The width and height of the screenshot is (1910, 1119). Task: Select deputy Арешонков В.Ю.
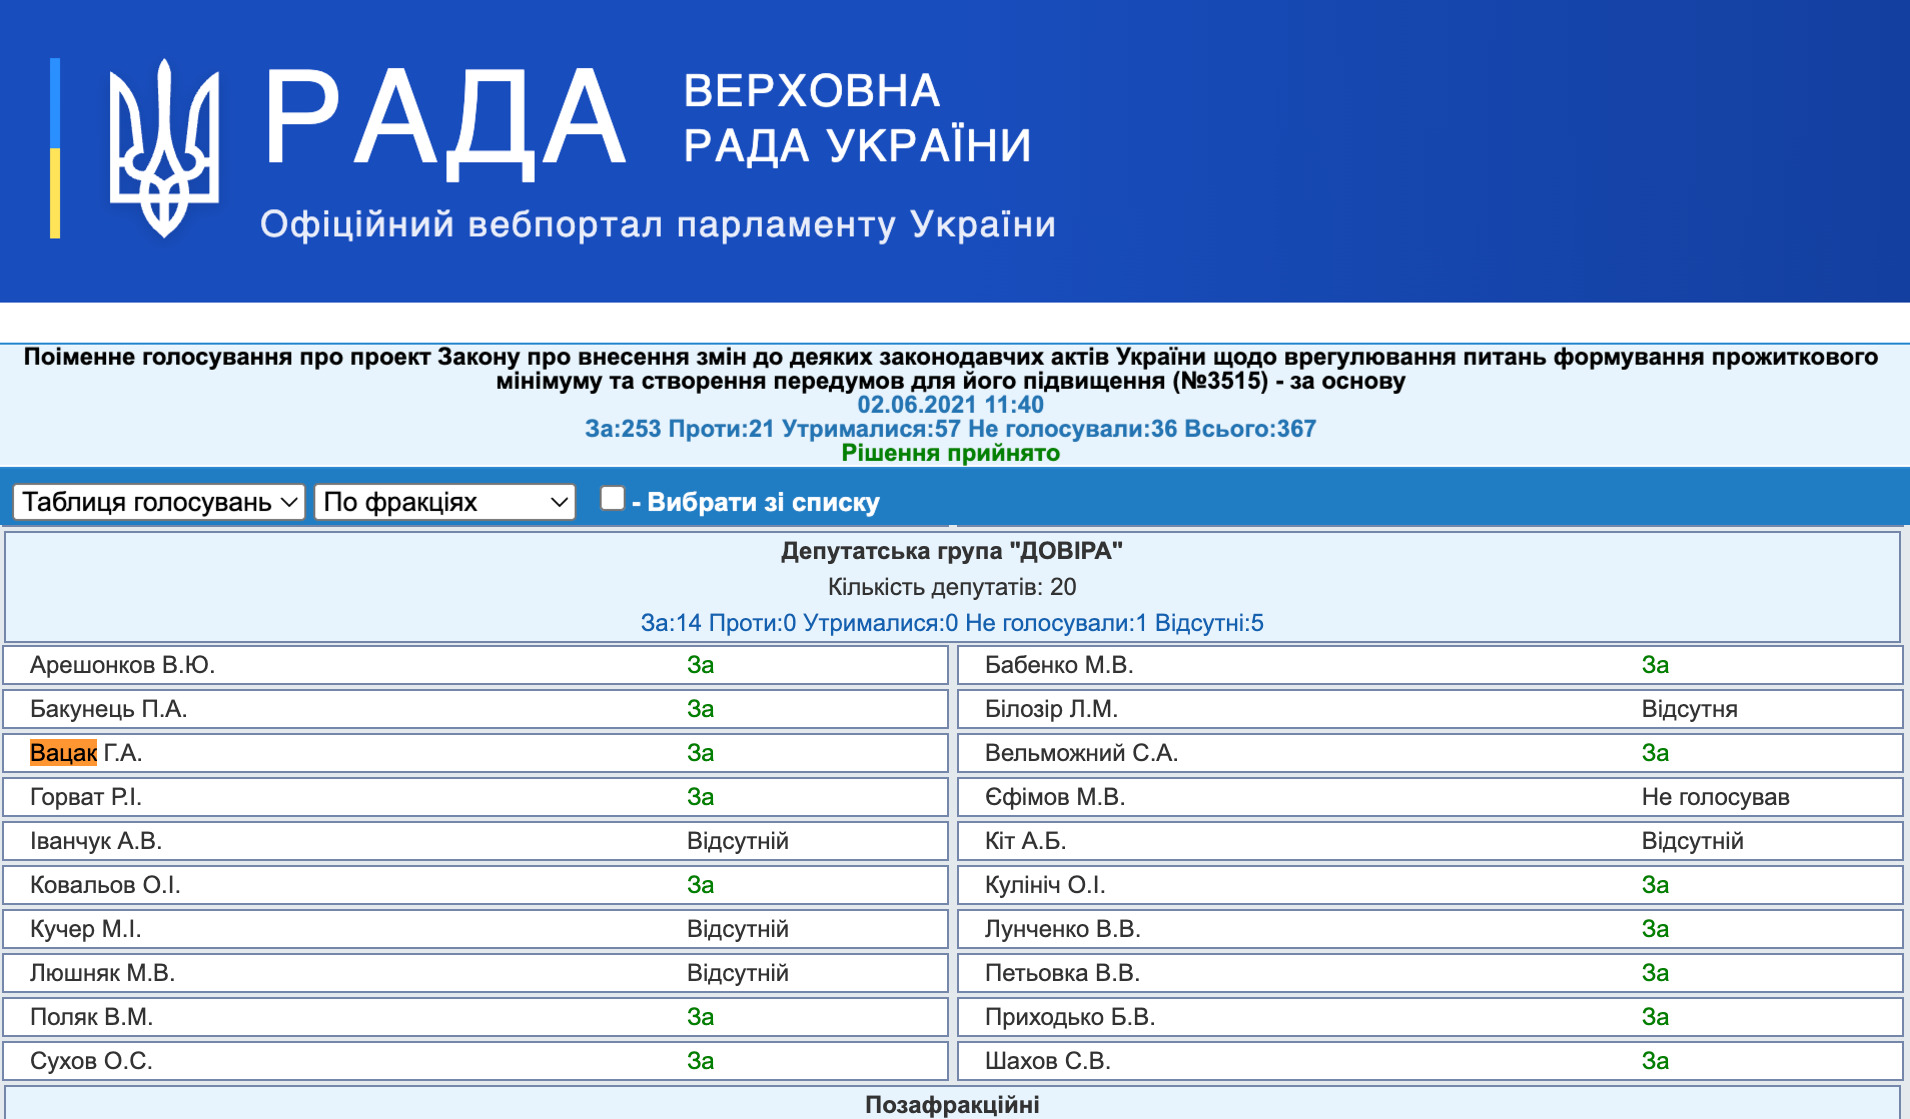(x=122, y=665)
